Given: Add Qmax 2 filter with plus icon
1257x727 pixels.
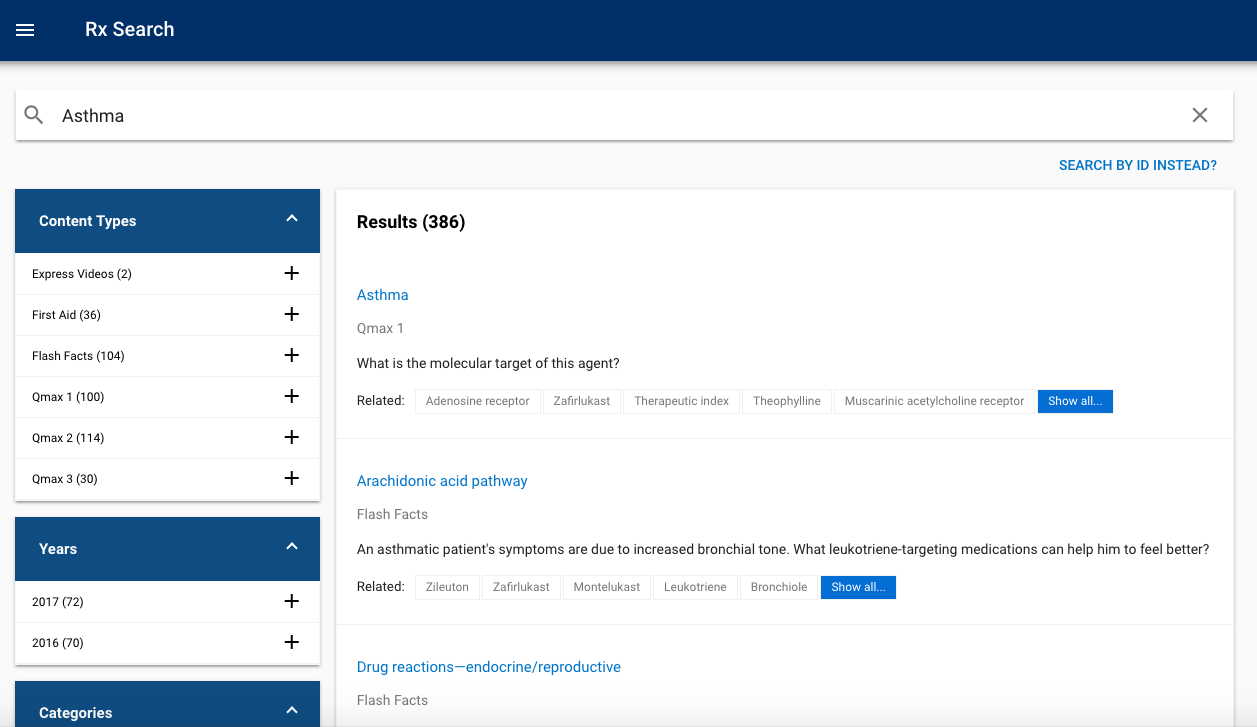Looking at the screenshot, I should [x=292, y=437].
